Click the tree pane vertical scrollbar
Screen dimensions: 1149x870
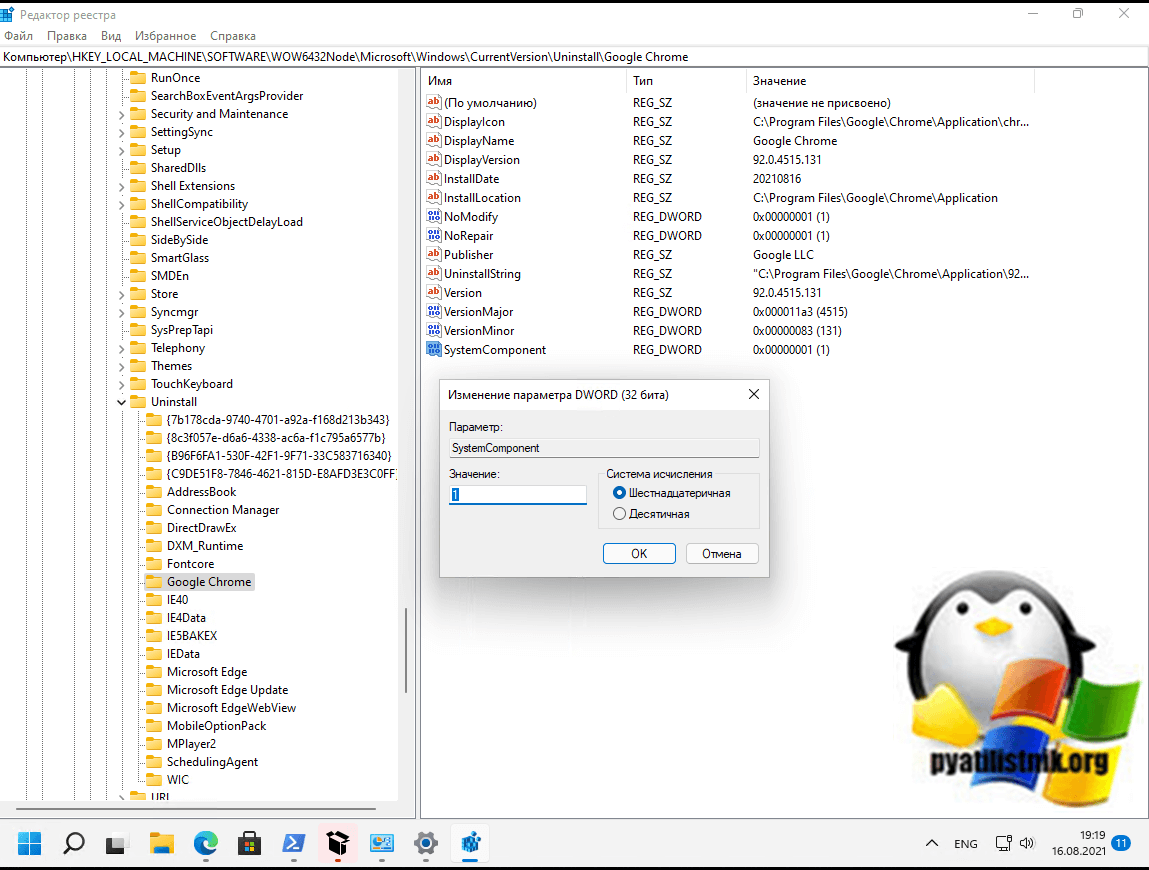405,650
